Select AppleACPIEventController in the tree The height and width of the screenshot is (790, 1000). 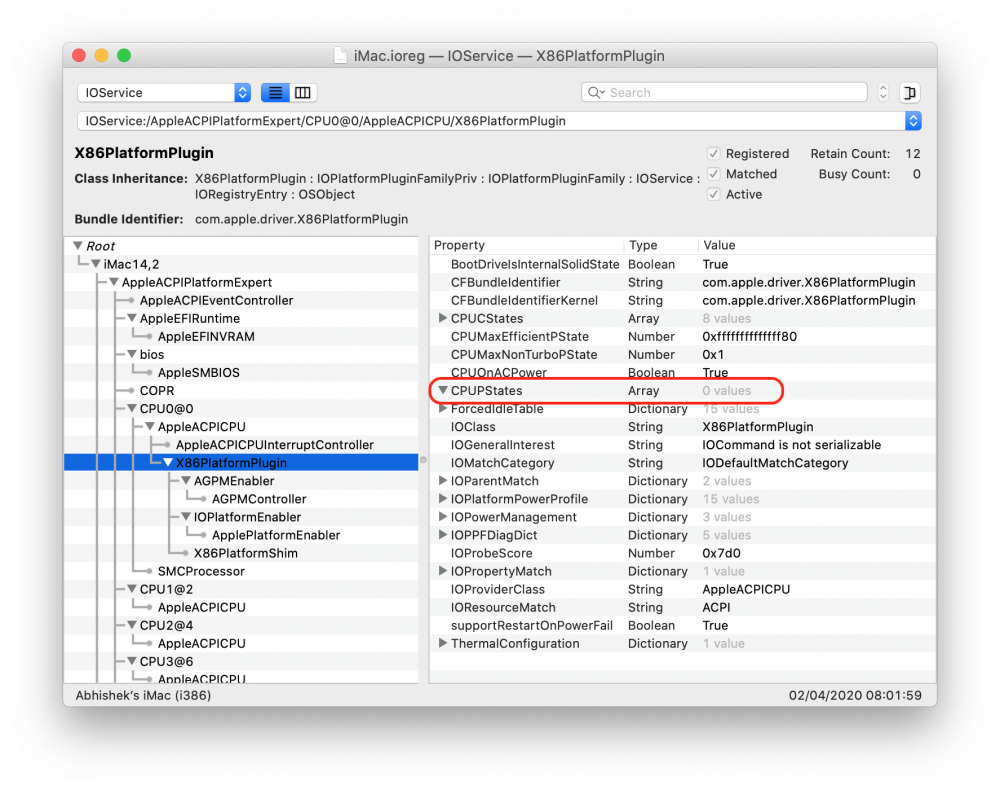point(216,300)
